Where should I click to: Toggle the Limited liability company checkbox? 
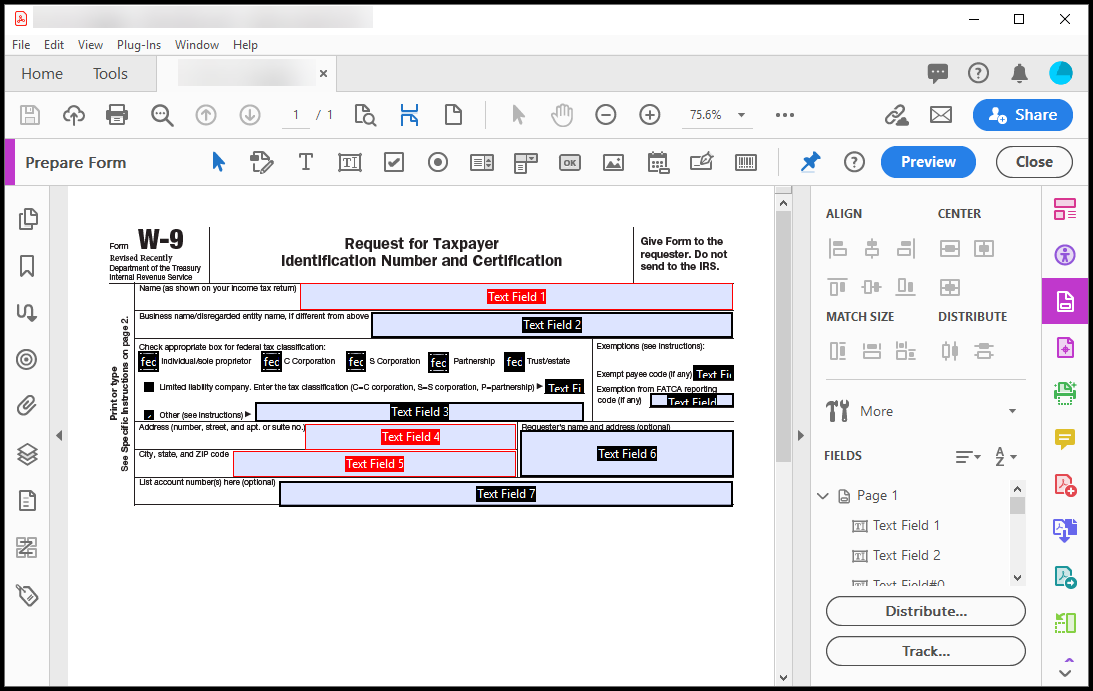point(148,387)
